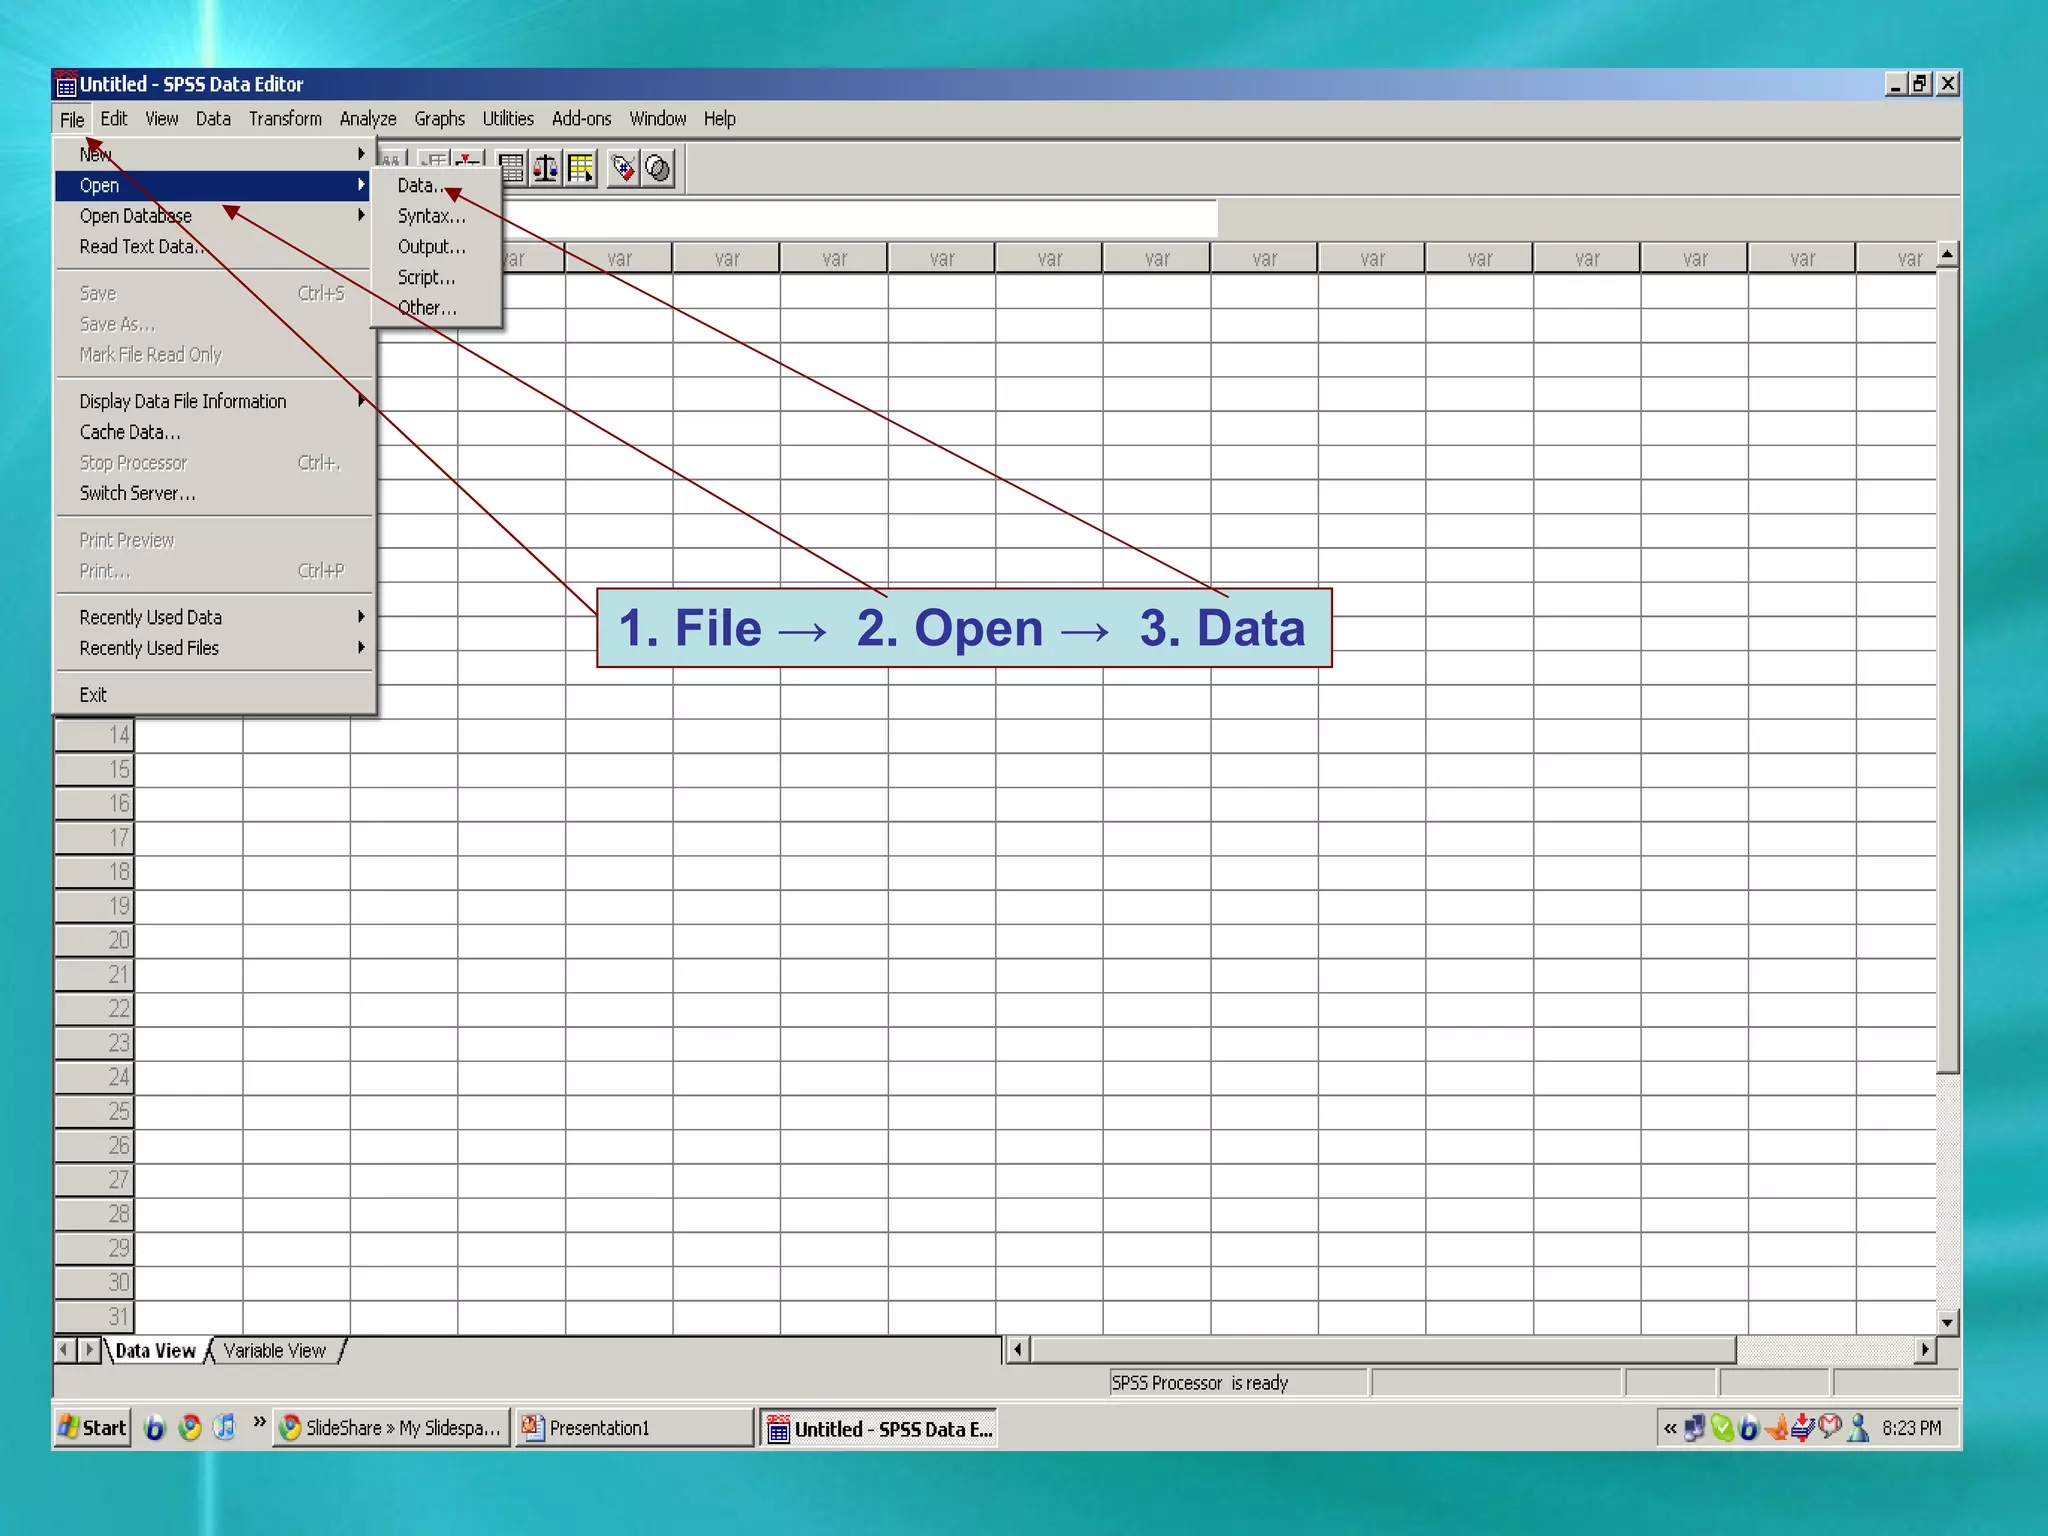Click the Gmail notifier tray icon
This screenshot has height=1536, width=2048.
point(1830,1426)
